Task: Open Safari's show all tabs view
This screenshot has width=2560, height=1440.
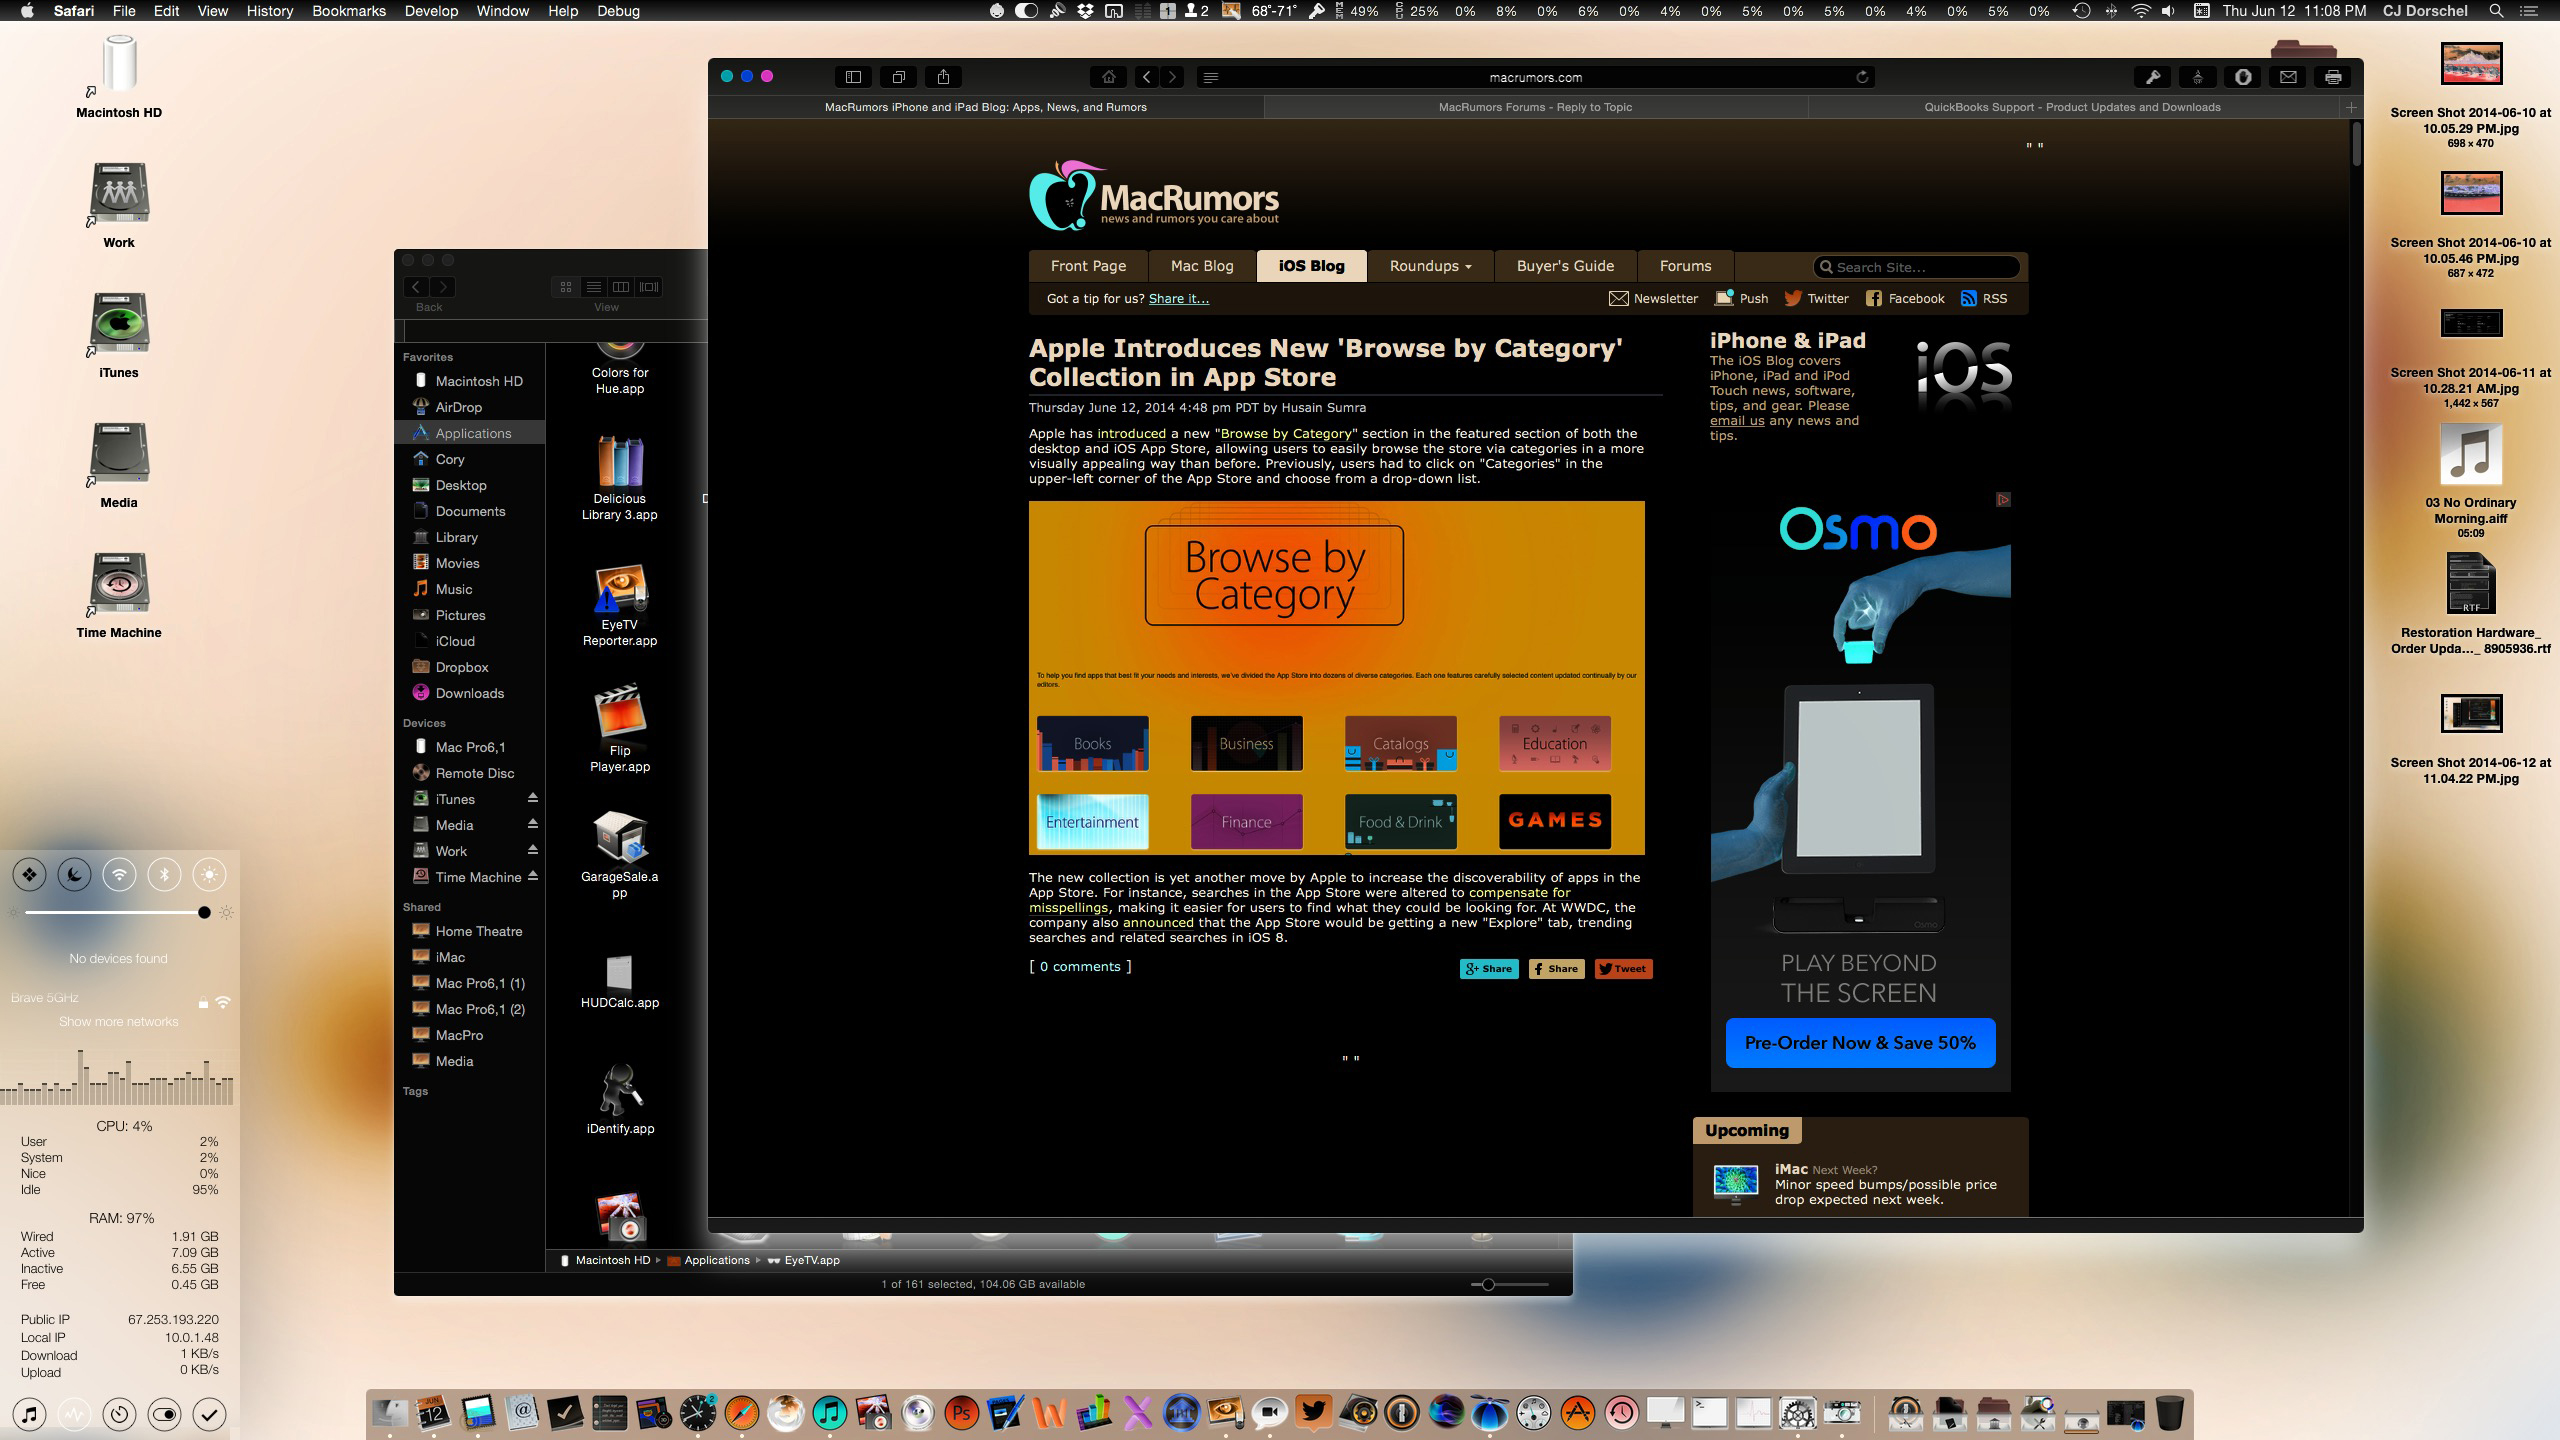Action: click(x=898, y=77)
